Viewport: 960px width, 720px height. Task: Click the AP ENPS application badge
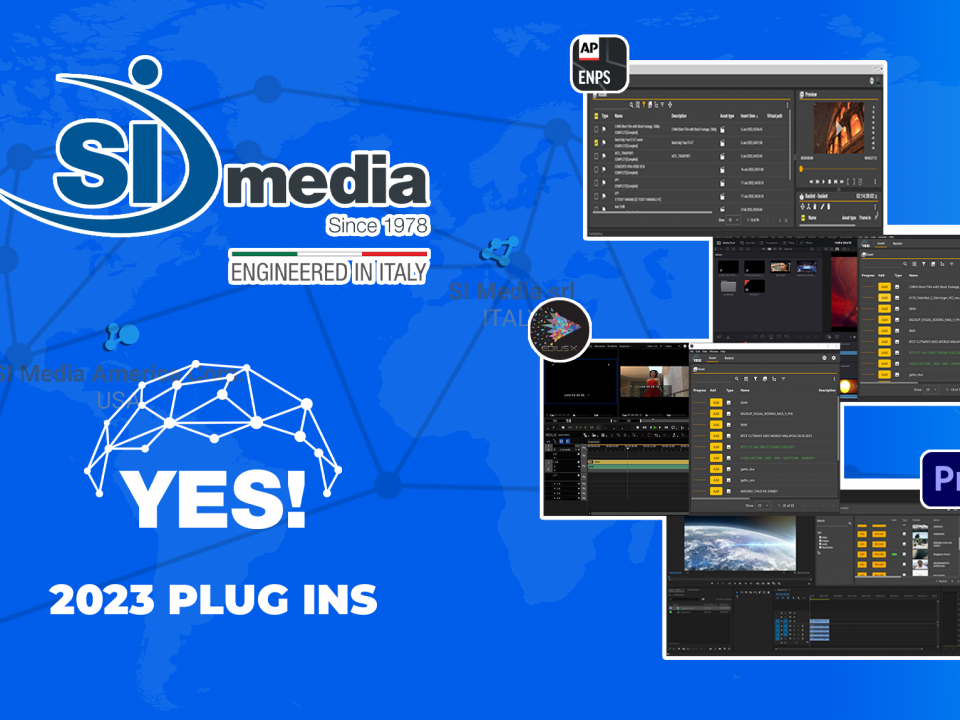599,64
